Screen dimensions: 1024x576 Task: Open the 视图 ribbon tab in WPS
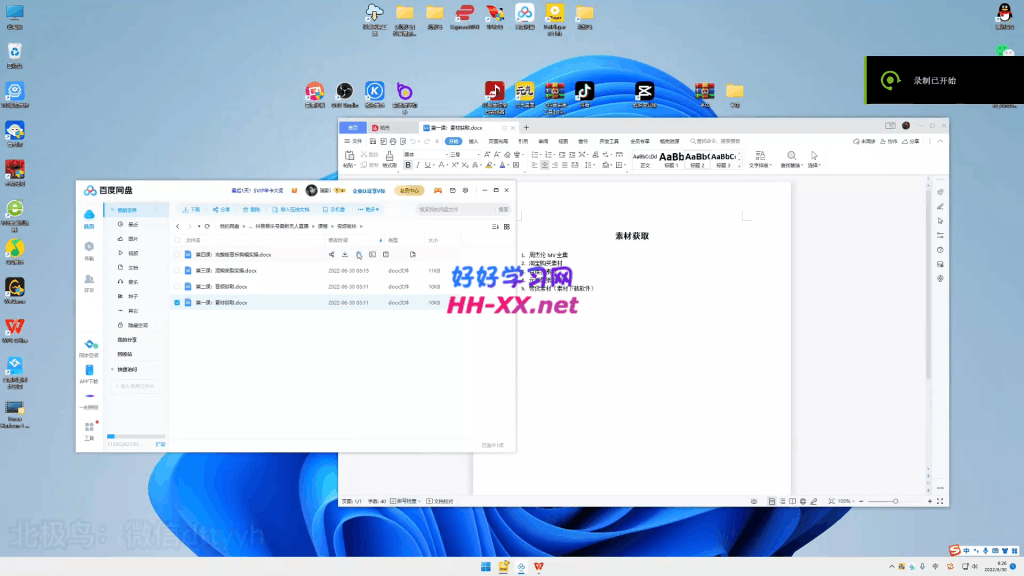563,141
